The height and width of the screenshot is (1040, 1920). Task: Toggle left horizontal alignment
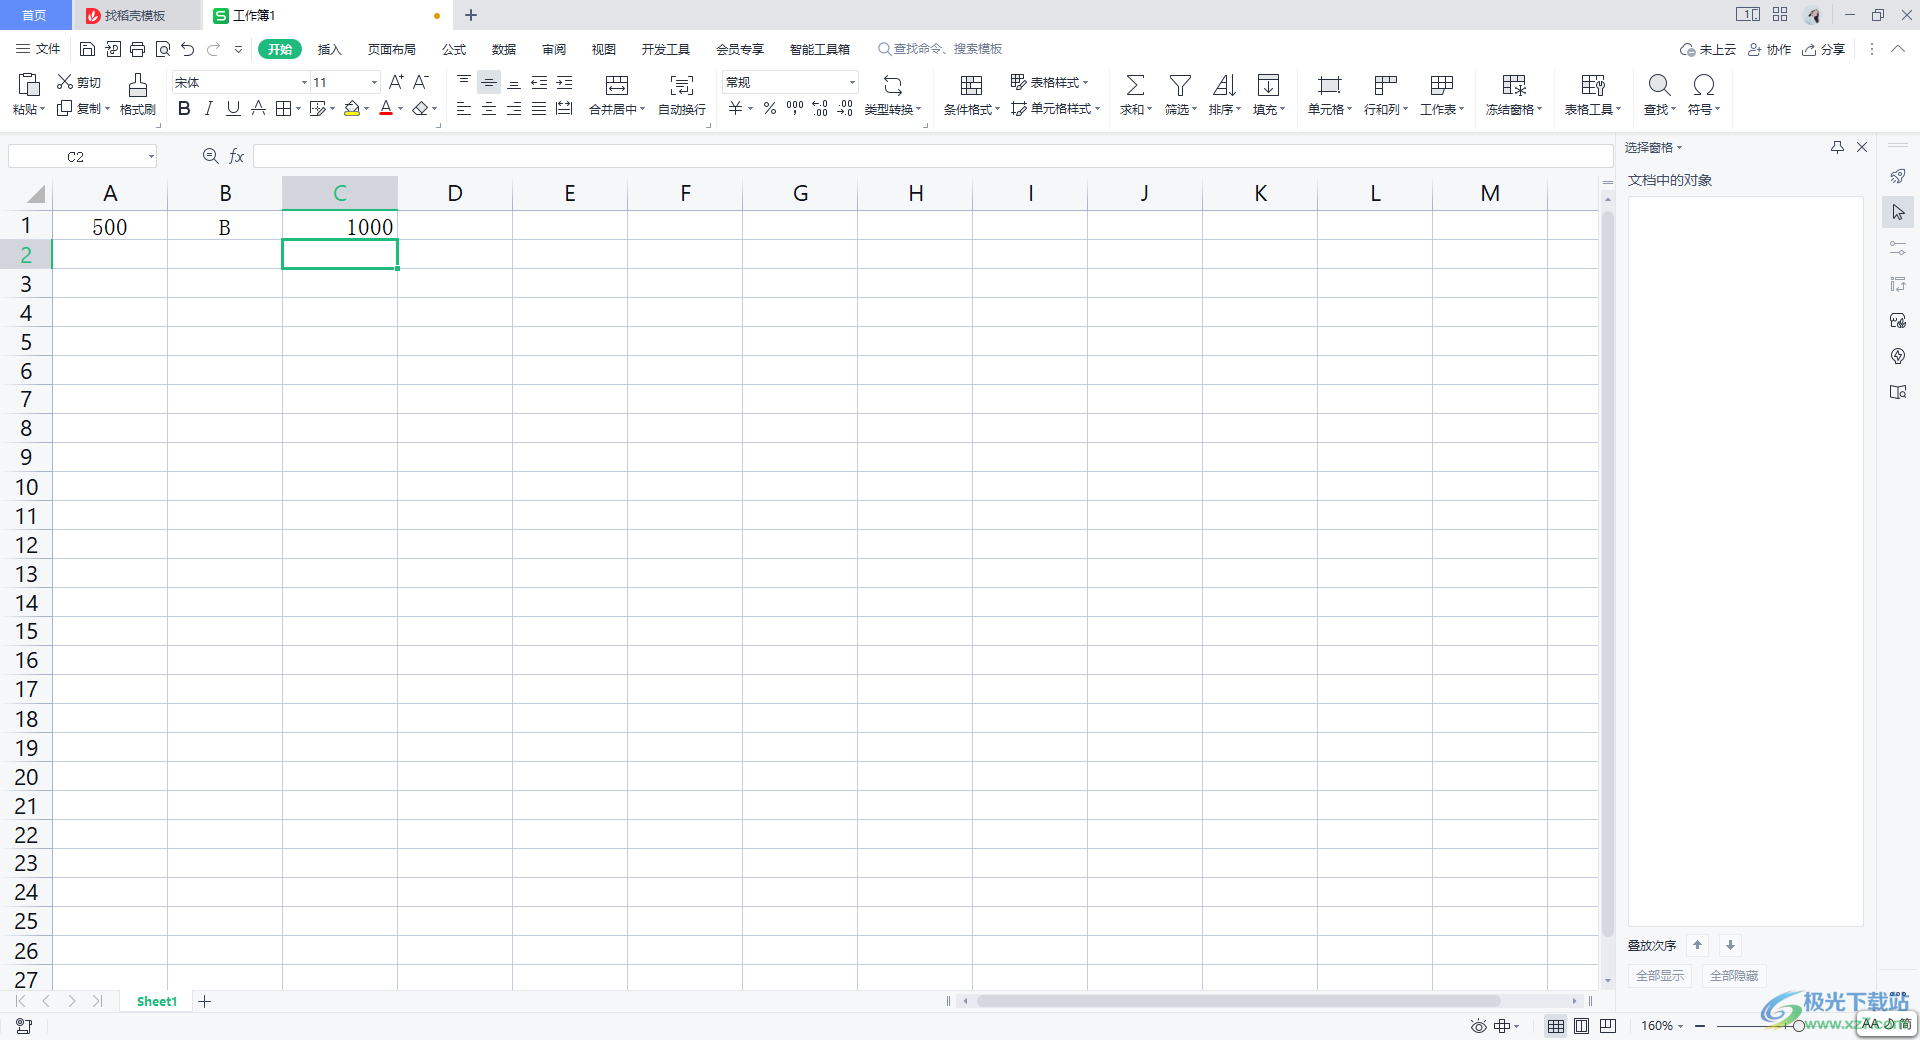[x=464, y=108]
